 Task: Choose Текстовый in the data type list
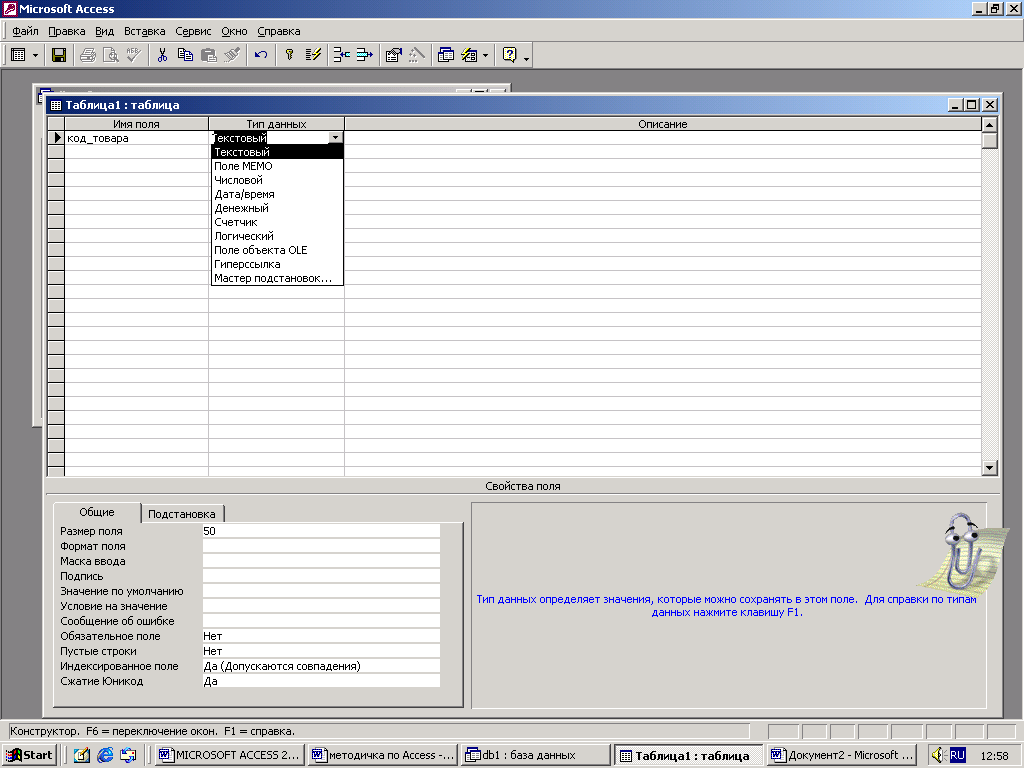[x=278, y=152]
